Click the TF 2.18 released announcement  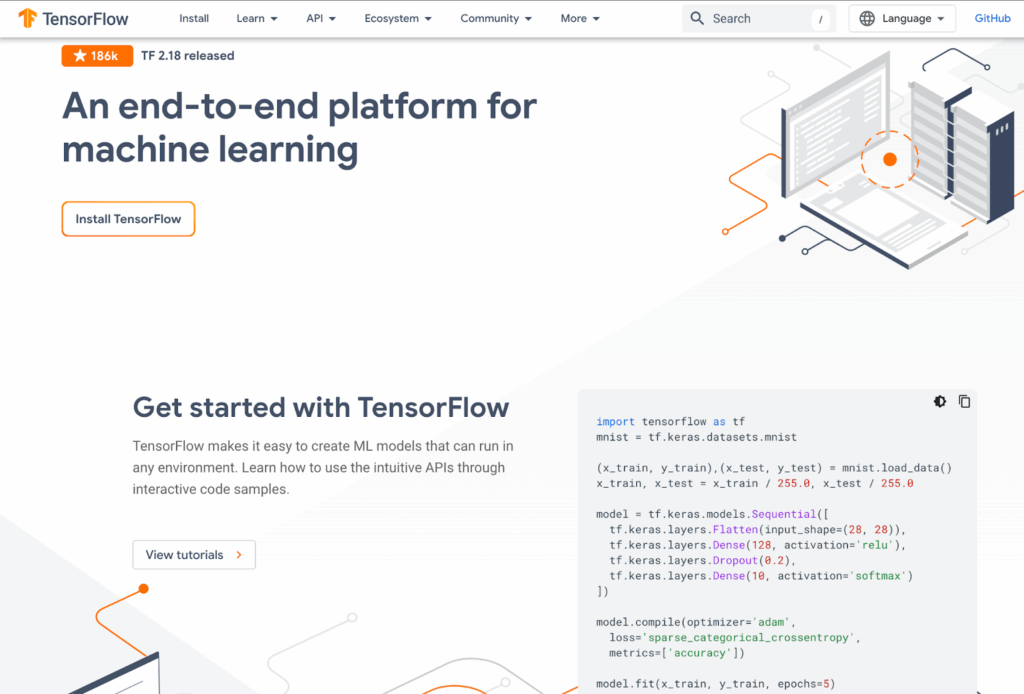pos(189,56)
